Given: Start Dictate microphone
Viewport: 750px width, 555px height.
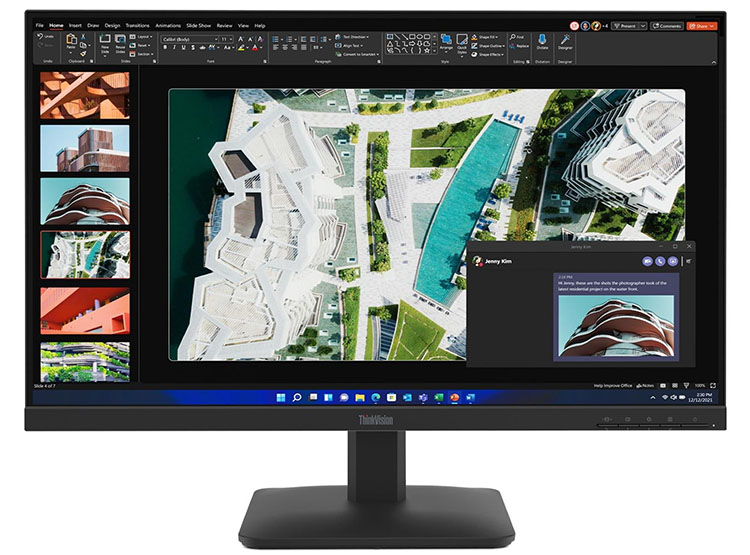Looking at the screenshot, I should 542,42.
